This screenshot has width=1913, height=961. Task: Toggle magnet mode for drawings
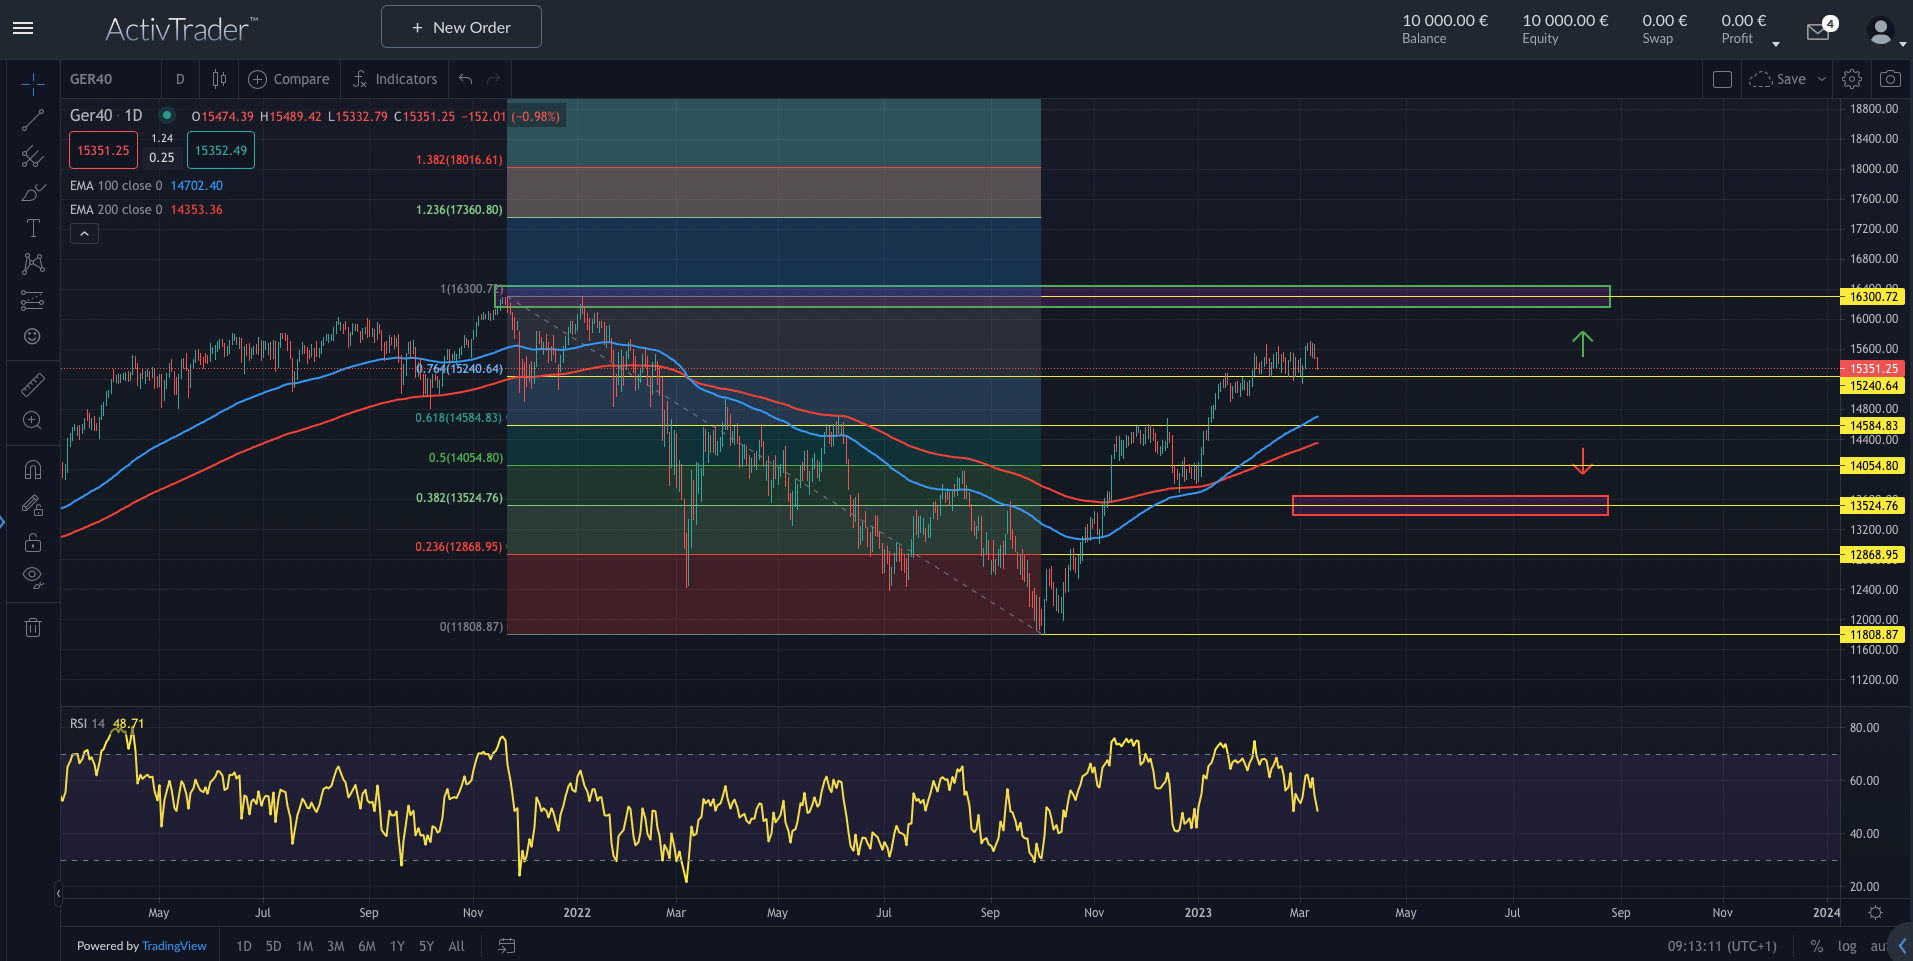point(33,468)
